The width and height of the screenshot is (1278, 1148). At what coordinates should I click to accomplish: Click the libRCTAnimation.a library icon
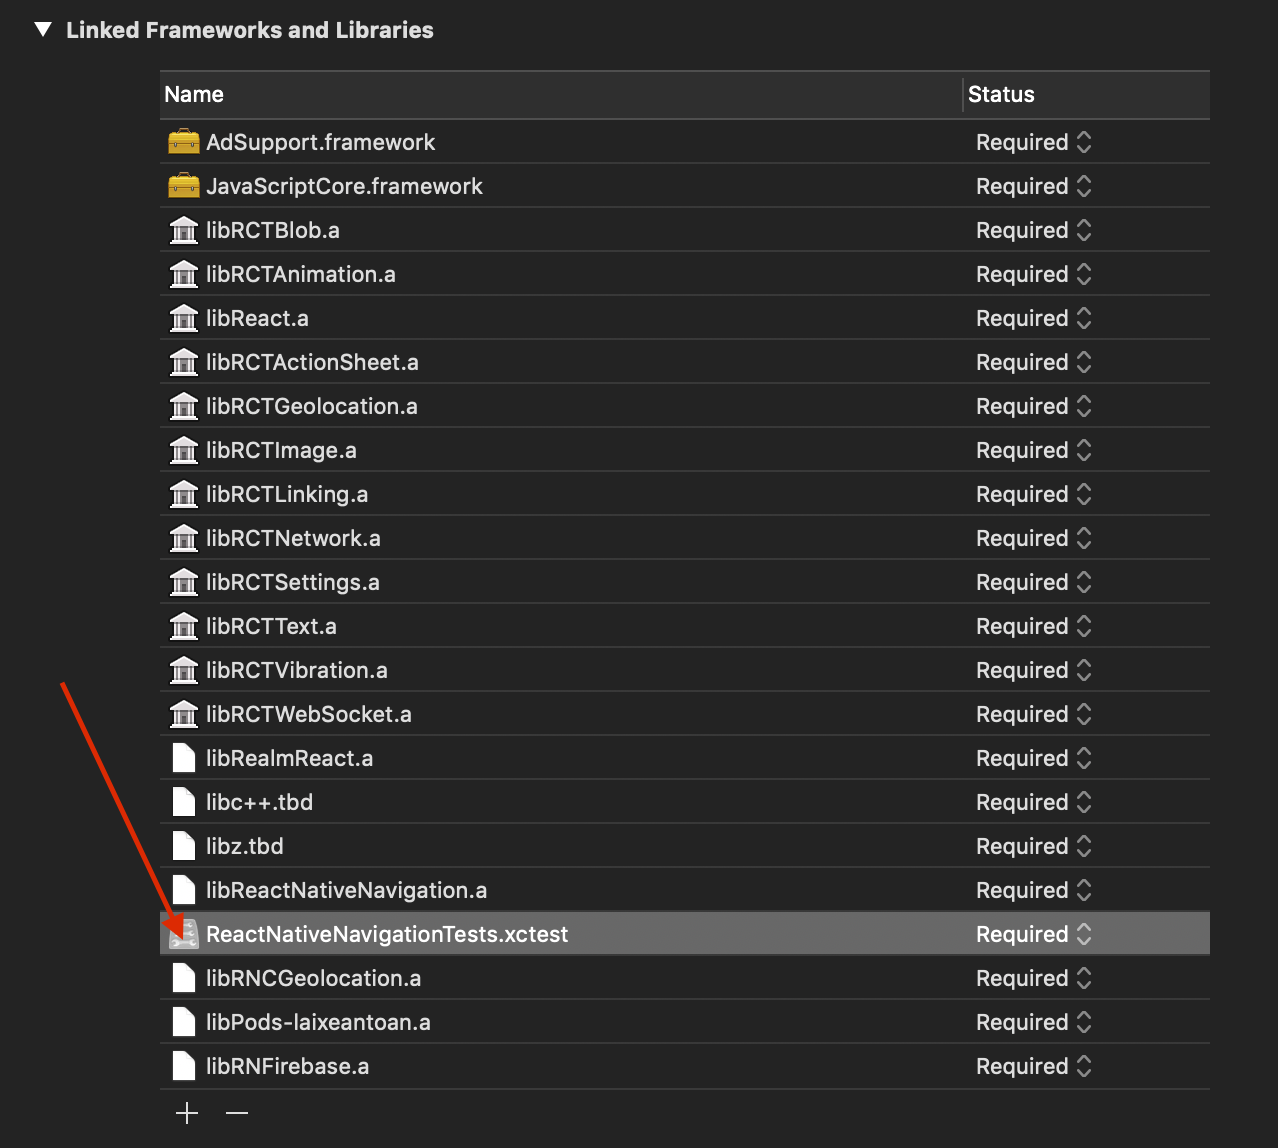[x=184, y=274]
